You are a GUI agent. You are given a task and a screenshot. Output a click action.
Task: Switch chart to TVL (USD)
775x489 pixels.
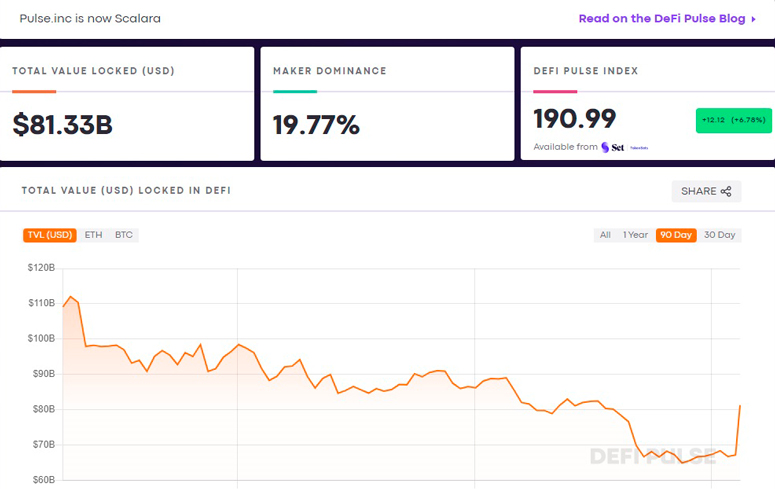(x=49, y=235)
